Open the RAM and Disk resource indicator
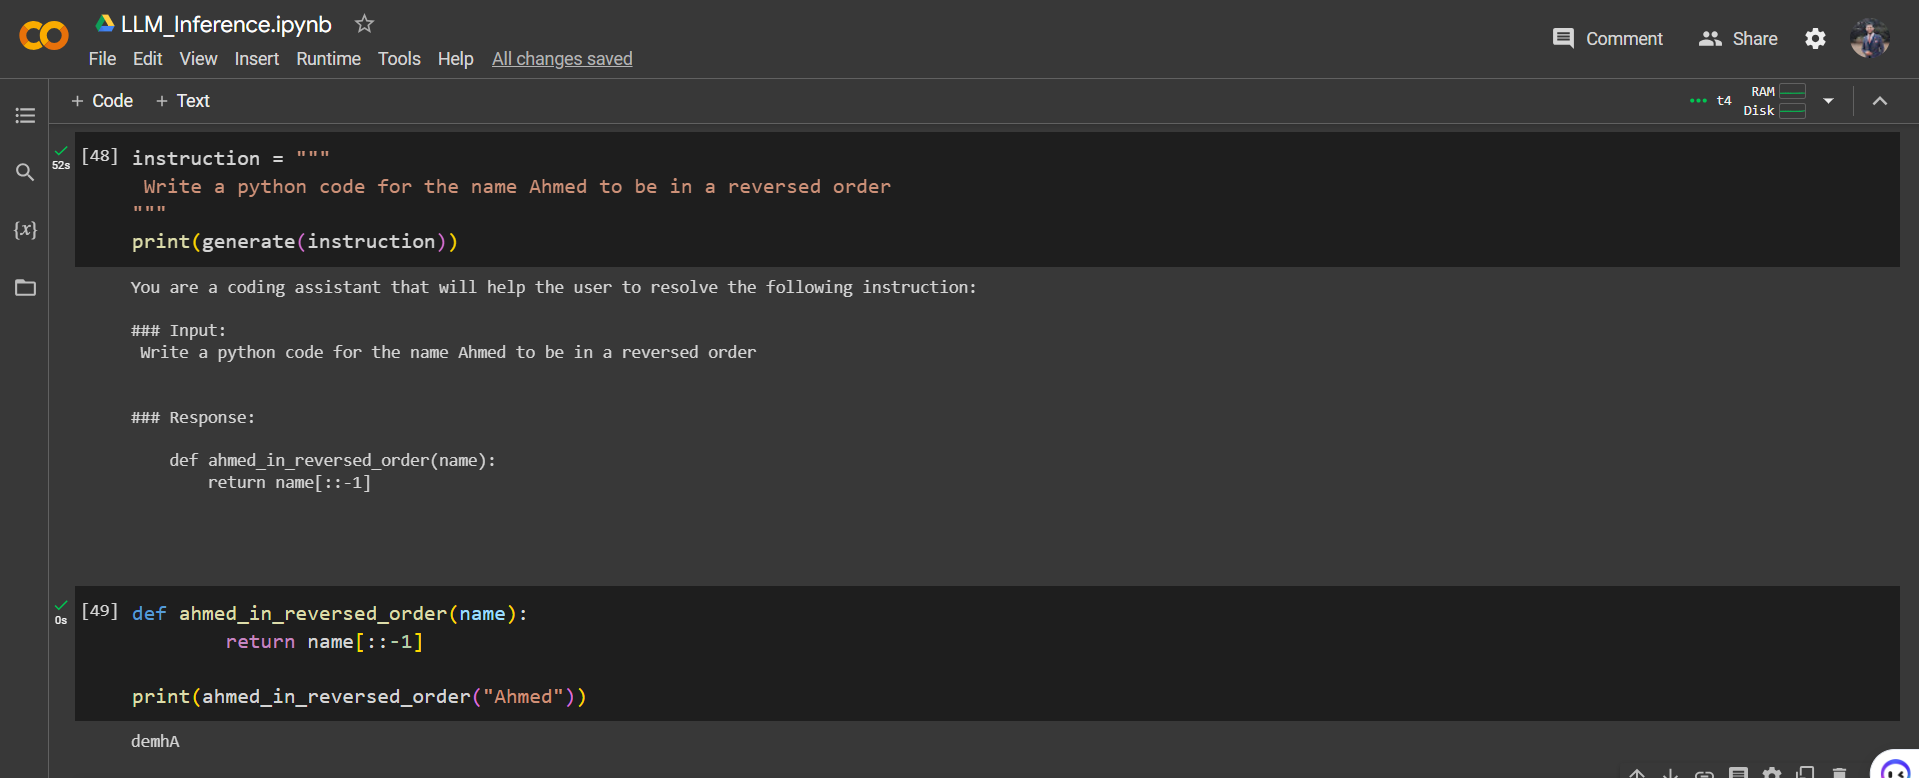This screenshot has height=778, width=1919. pyautogui.click(x=1775, y=101)
